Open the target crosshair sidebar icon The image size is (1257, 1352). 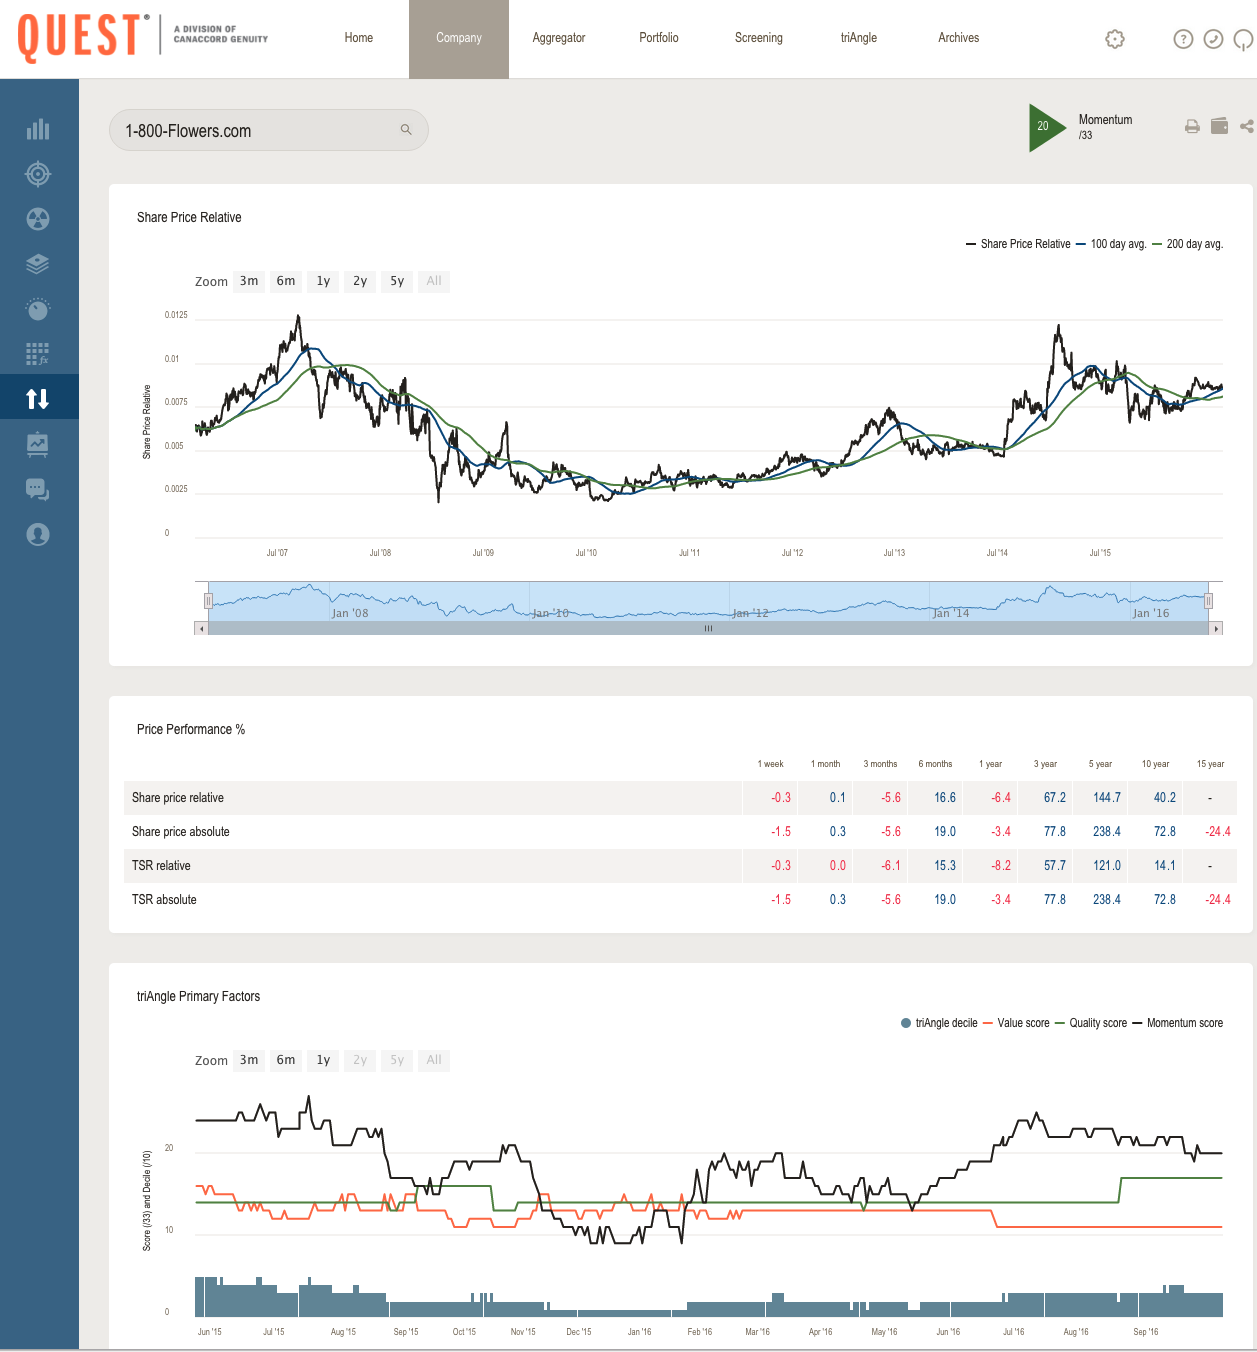pyautogui.click(x=38, y=174)
